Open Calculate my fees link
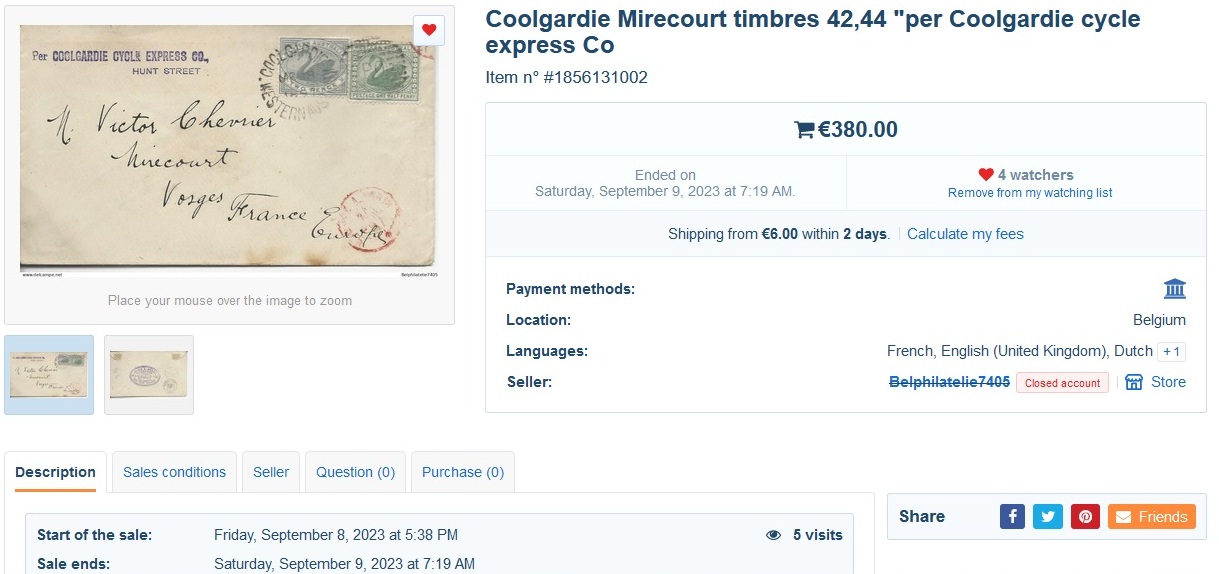 point(965,234)
